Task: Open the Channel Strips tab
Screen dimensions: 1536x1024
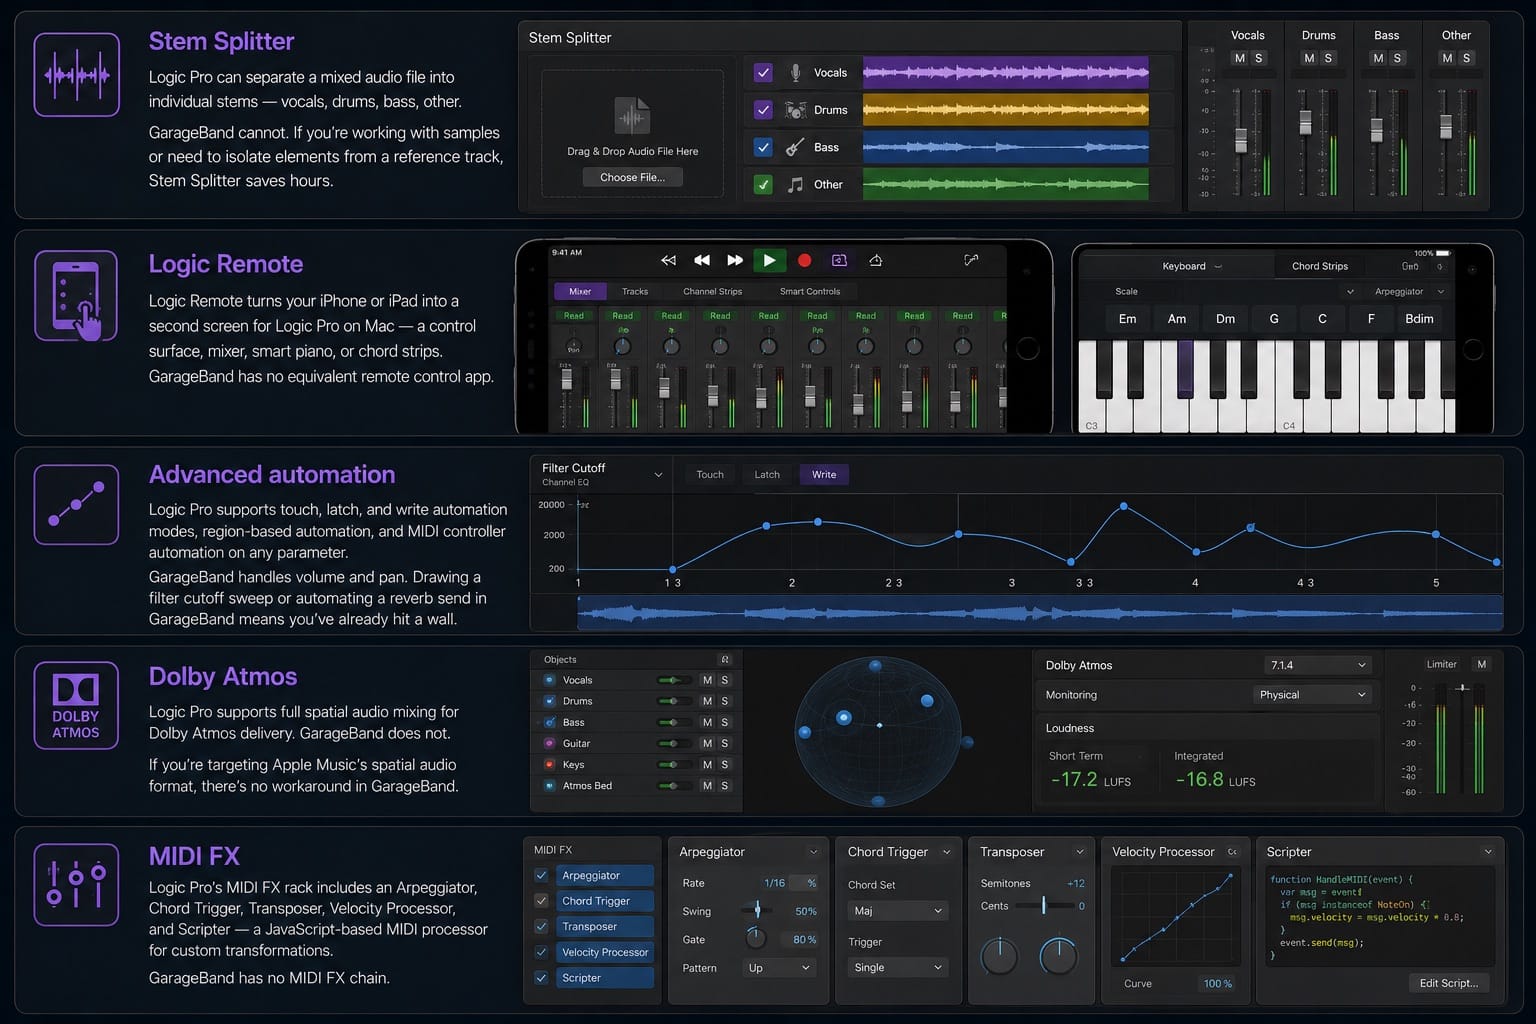Action: pos(713,292)
